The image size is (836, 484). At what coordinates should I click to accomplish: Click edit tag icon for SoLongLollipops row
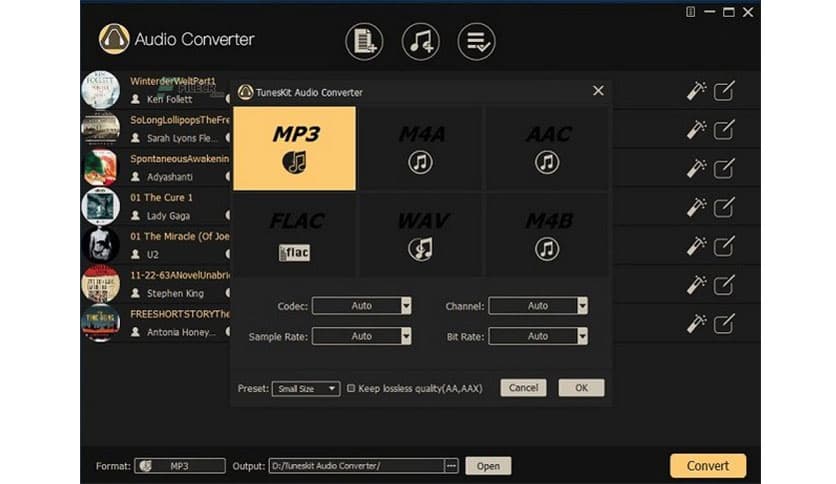[724, 130]
